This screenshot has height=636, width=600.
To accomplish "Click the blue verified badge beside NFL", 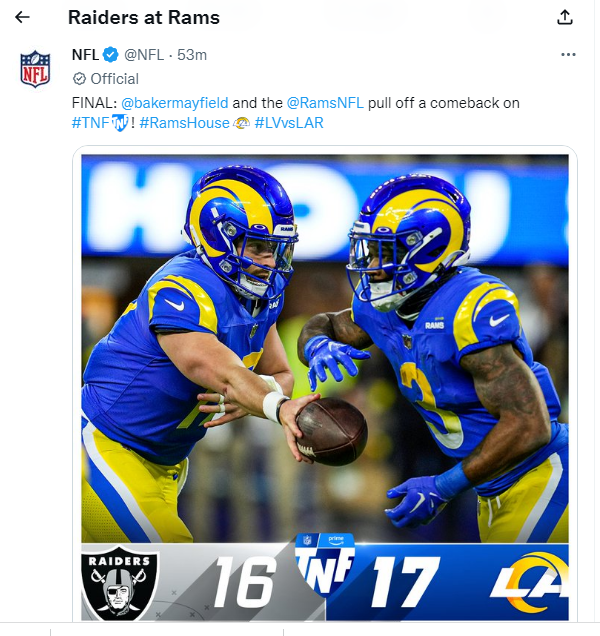I will [112, 55].
